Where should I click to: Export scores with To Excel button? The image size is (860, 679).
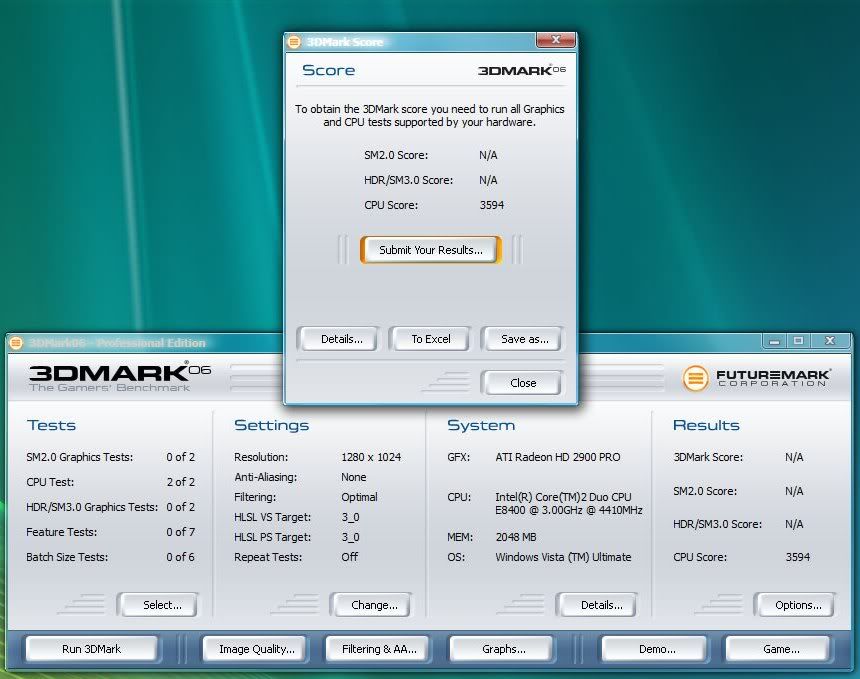(x=430, y=339)
